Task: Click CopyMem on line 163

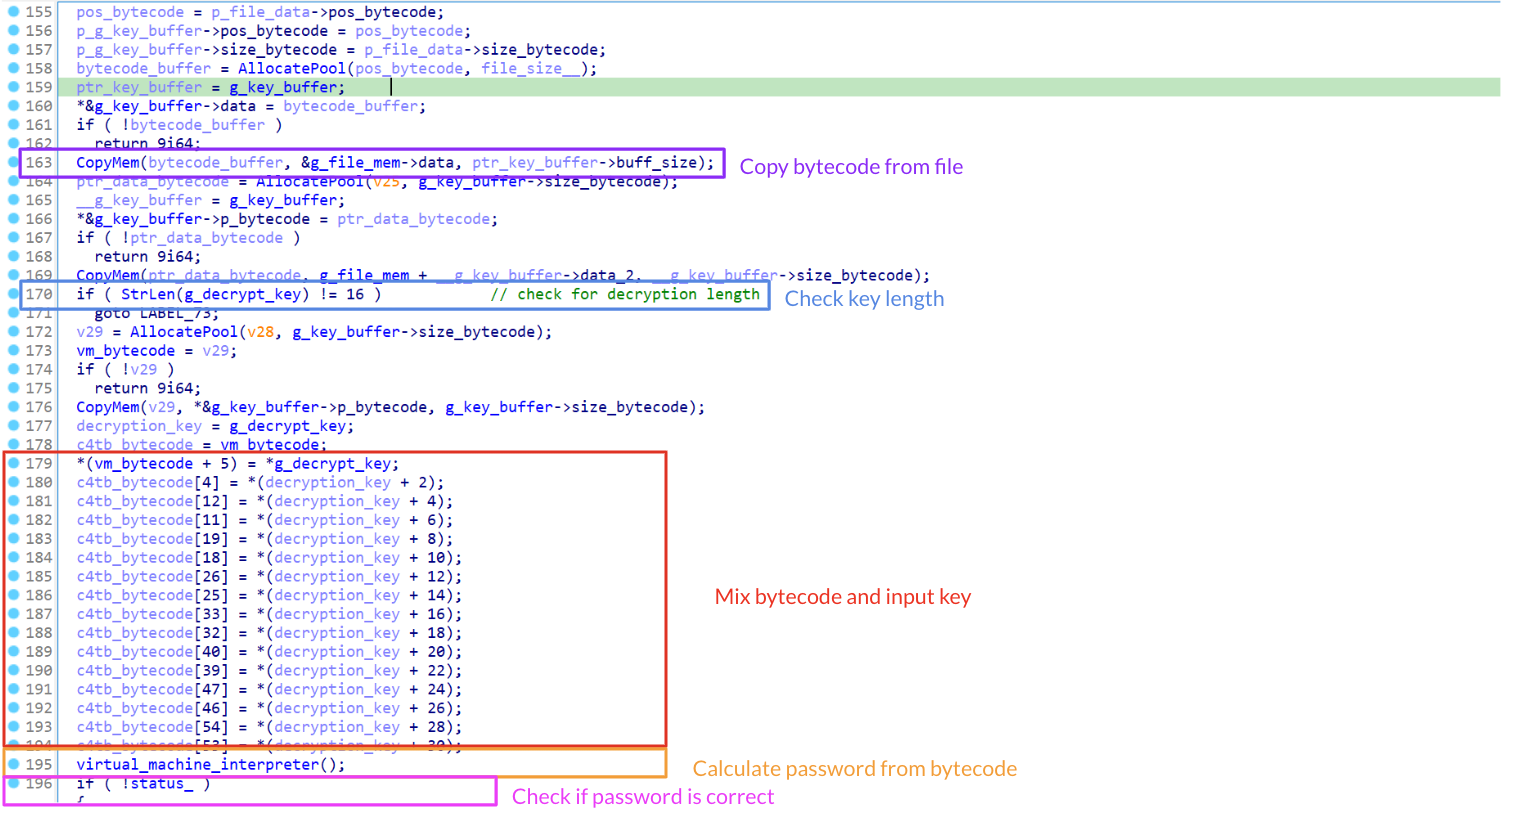Action: (x=108, y=162)
